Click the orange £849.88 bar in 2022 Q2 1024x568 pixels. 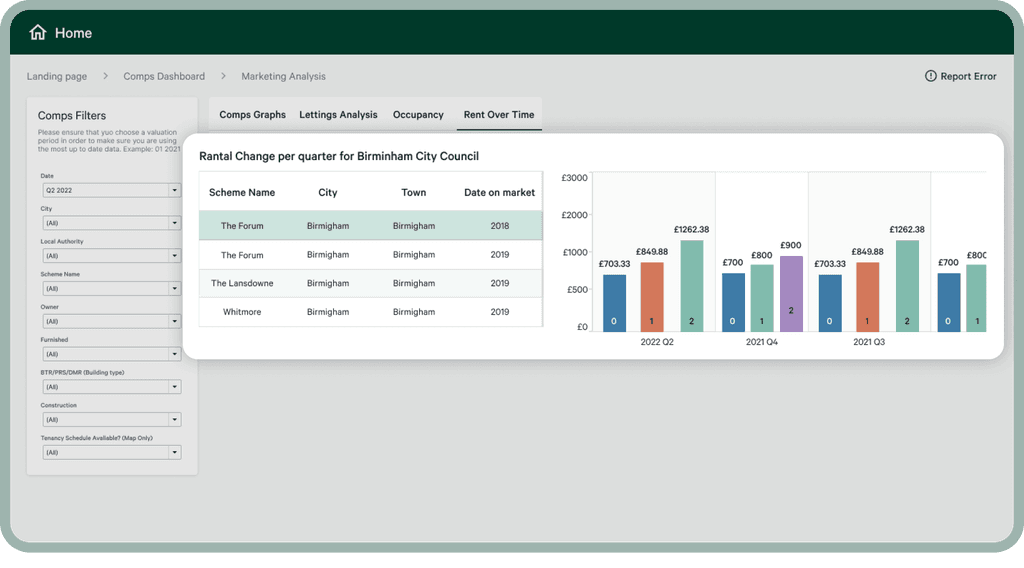(x=652, y=297)
